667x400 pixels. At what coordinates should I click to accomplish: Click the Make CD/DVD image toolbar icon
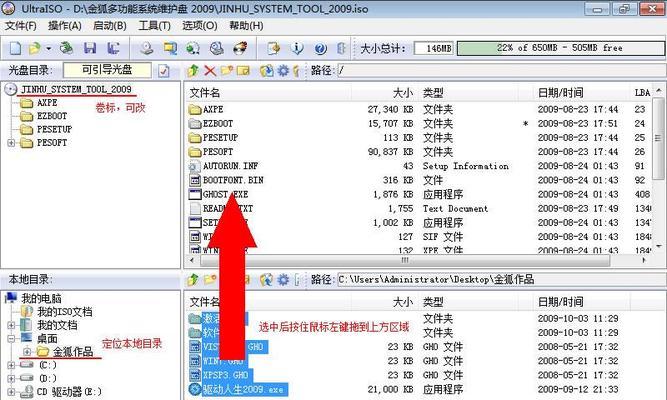tap(147, 49)
